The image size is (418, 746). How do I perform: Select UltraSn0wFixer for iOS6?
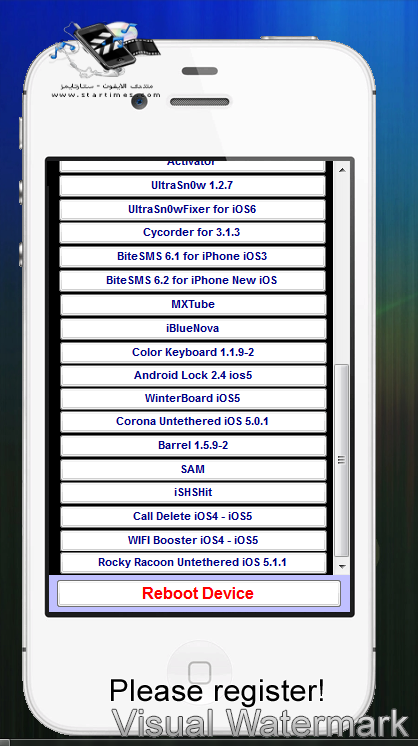[x=193, y=209]
